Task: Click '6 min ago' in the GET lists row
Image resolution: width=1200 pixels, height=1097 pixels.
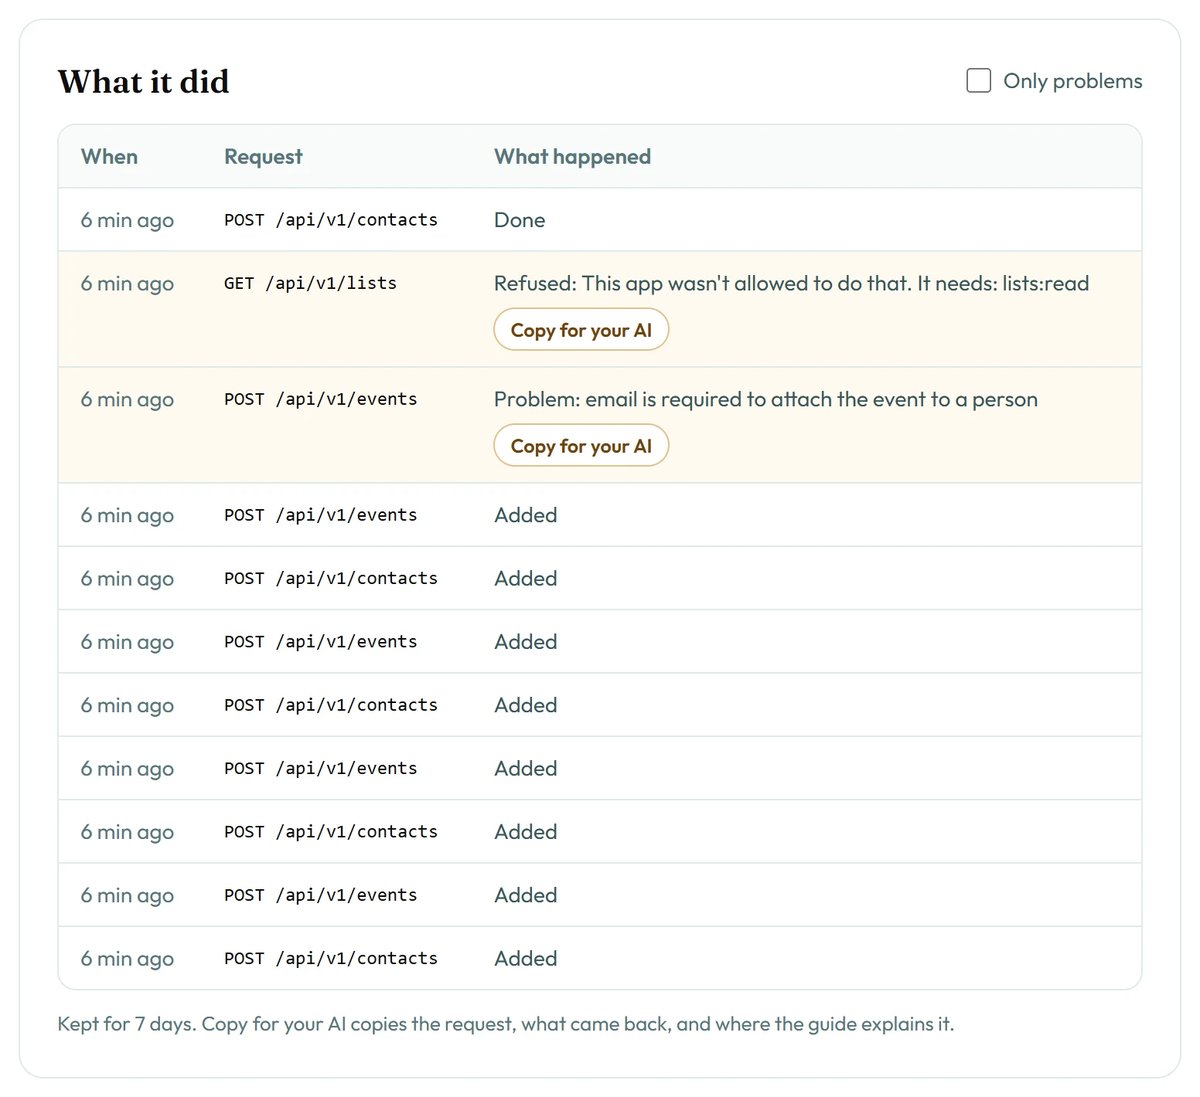Action: point(127,284)
